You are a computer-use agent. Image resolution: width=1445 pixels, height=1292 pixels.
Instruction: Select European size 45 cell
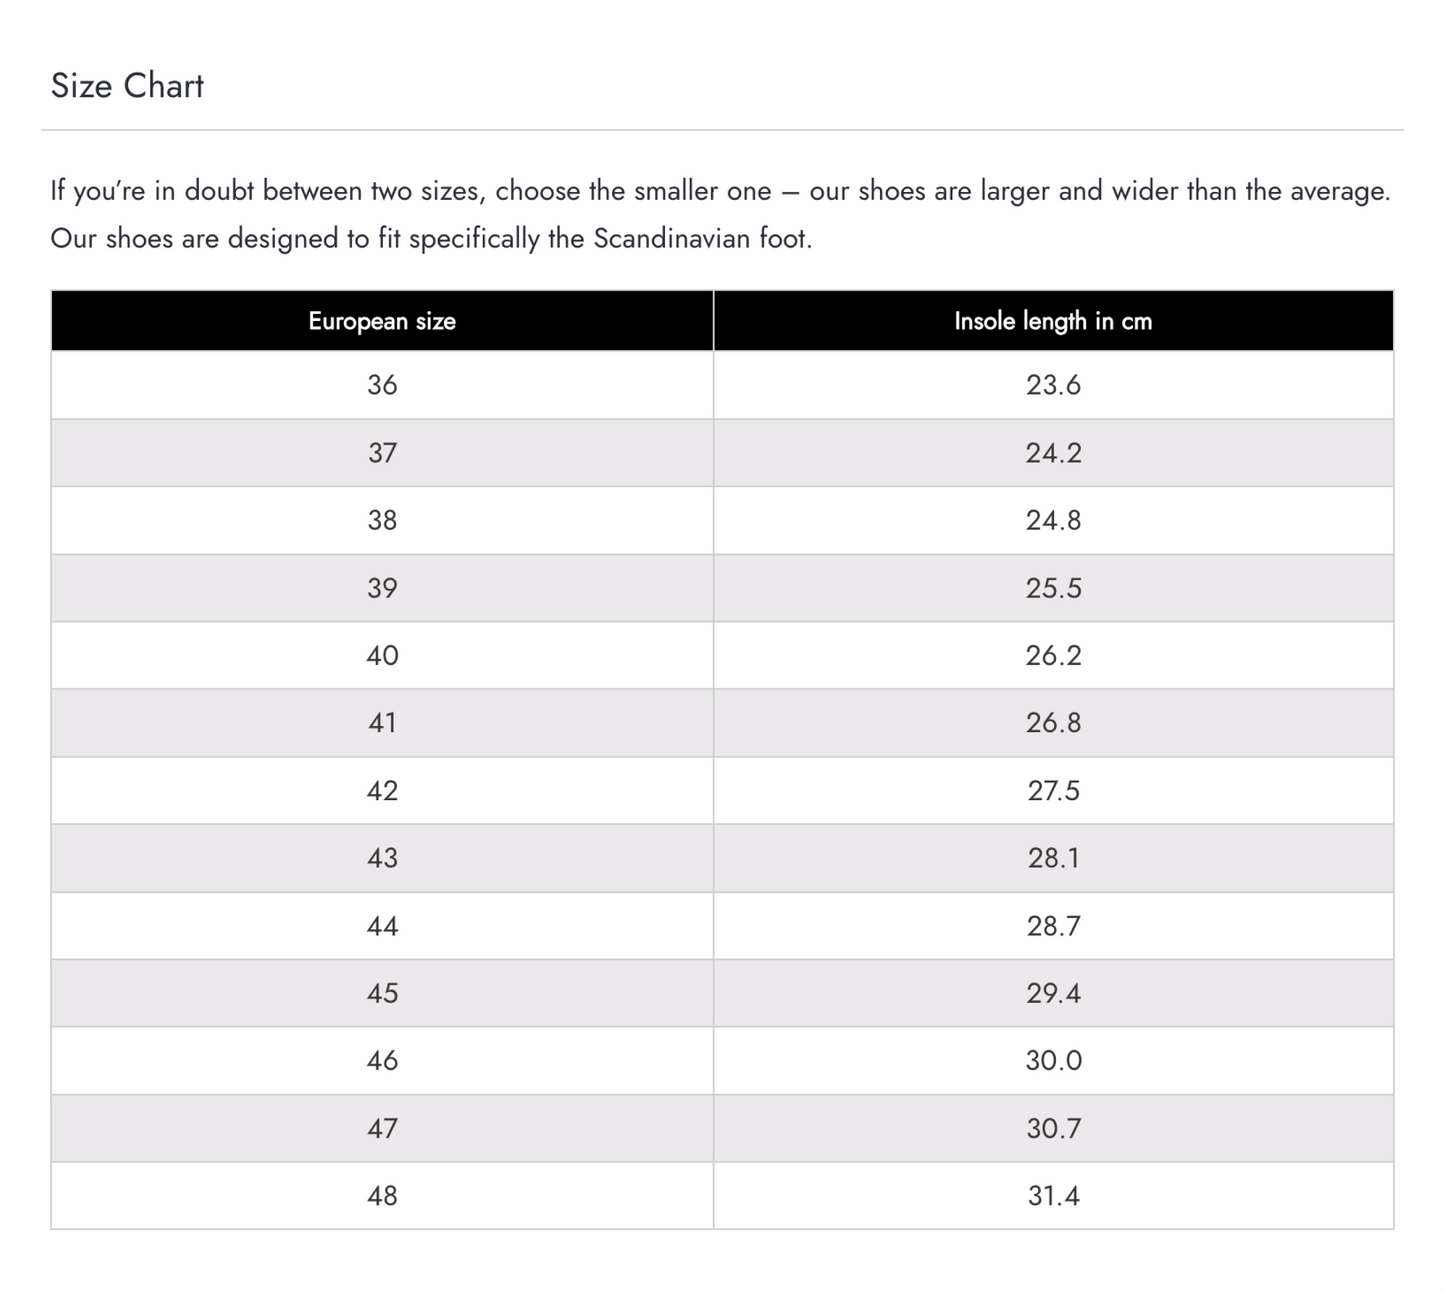382,993
